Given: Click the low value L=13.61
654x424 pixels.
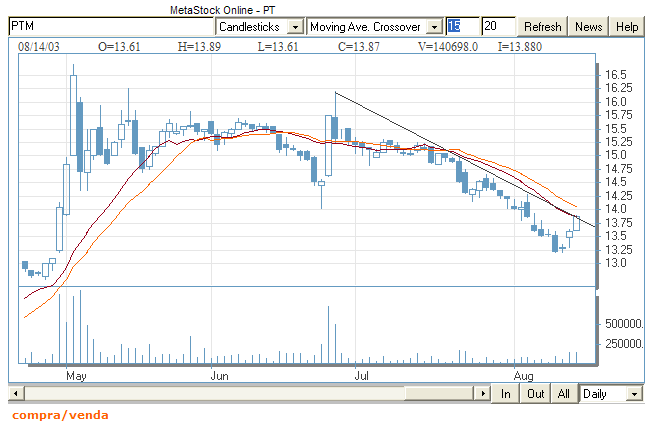Looking at the screenshot, I should [278, 47].
